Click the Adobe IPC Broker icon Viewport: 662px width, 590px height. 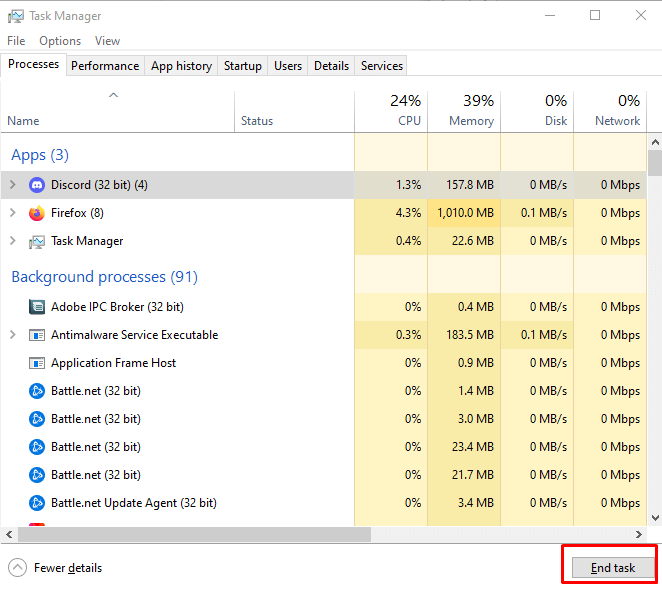point(37,307)
